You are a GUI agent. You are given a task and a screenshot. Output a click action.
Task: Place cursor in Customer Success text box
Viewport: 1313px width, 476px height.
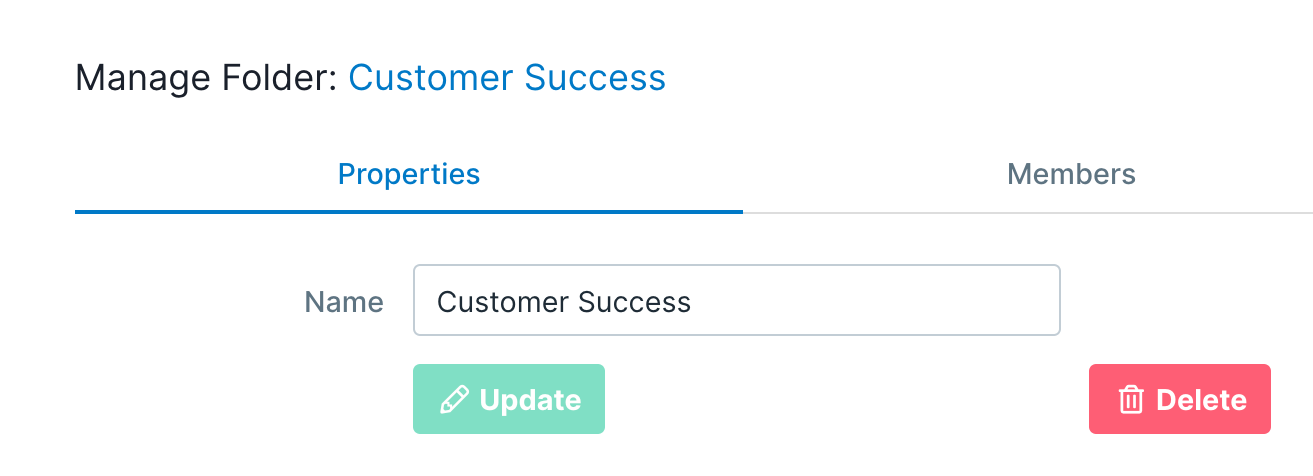(736, 300)
